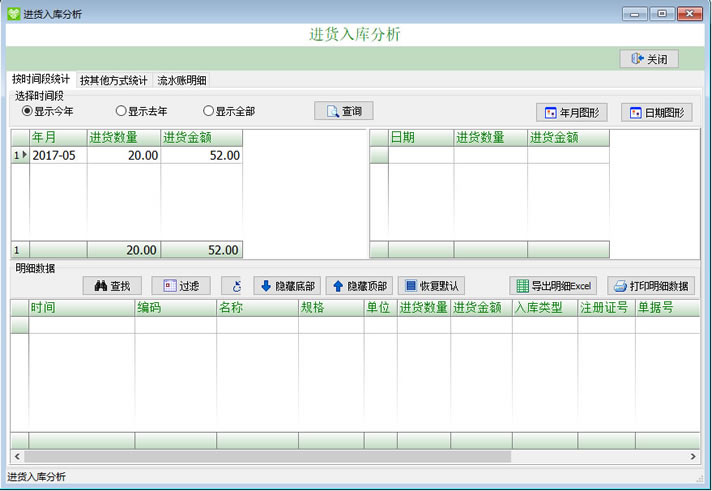712x491 pixels.
Task: Click the right arrow of the horizontal scrollbar
Action: click(693, 456)
